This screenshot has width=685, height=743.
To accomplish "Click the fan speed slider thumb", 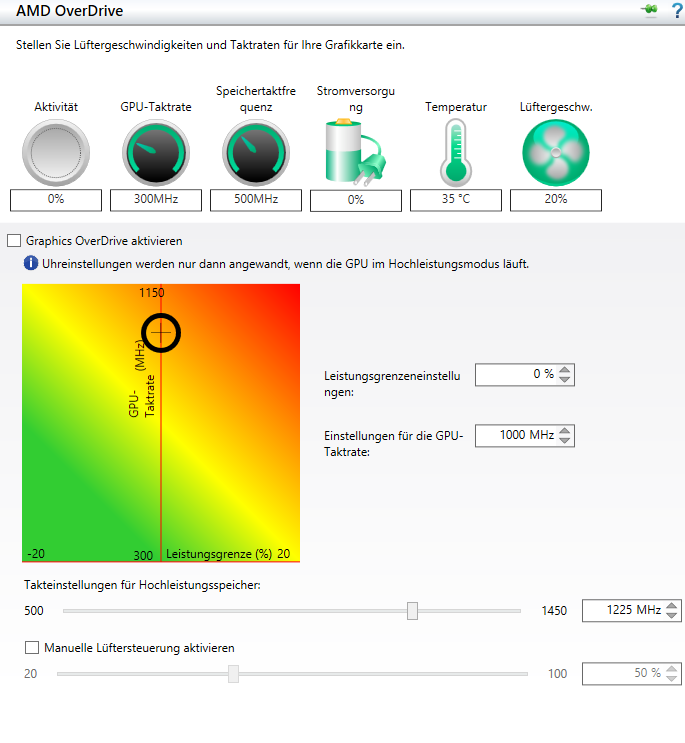I will (x=234, y=674).
